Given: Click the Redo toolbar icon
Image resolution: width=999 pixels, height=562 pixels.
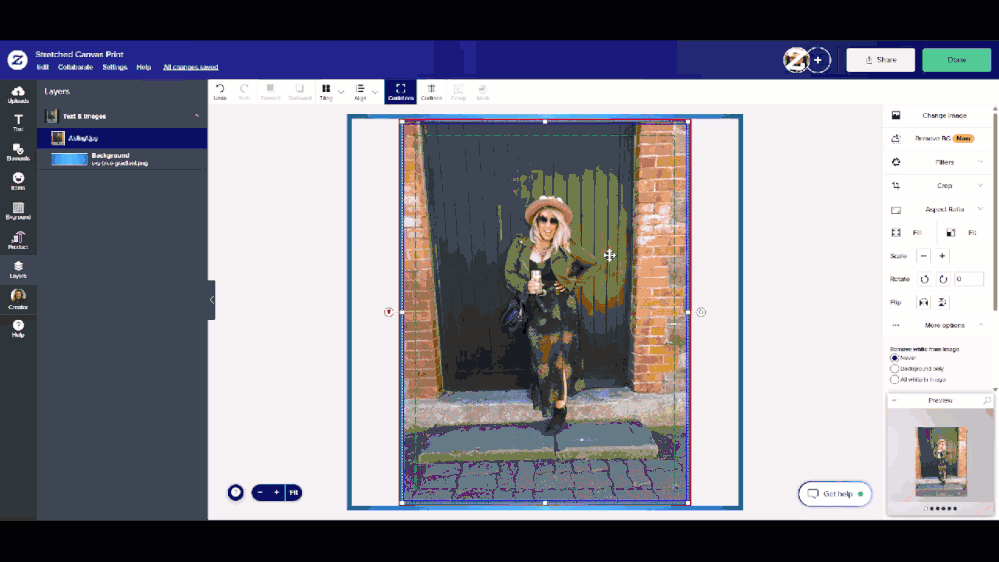Looking at the screenshot, I should pyautogui.click(x=244, y=92).
